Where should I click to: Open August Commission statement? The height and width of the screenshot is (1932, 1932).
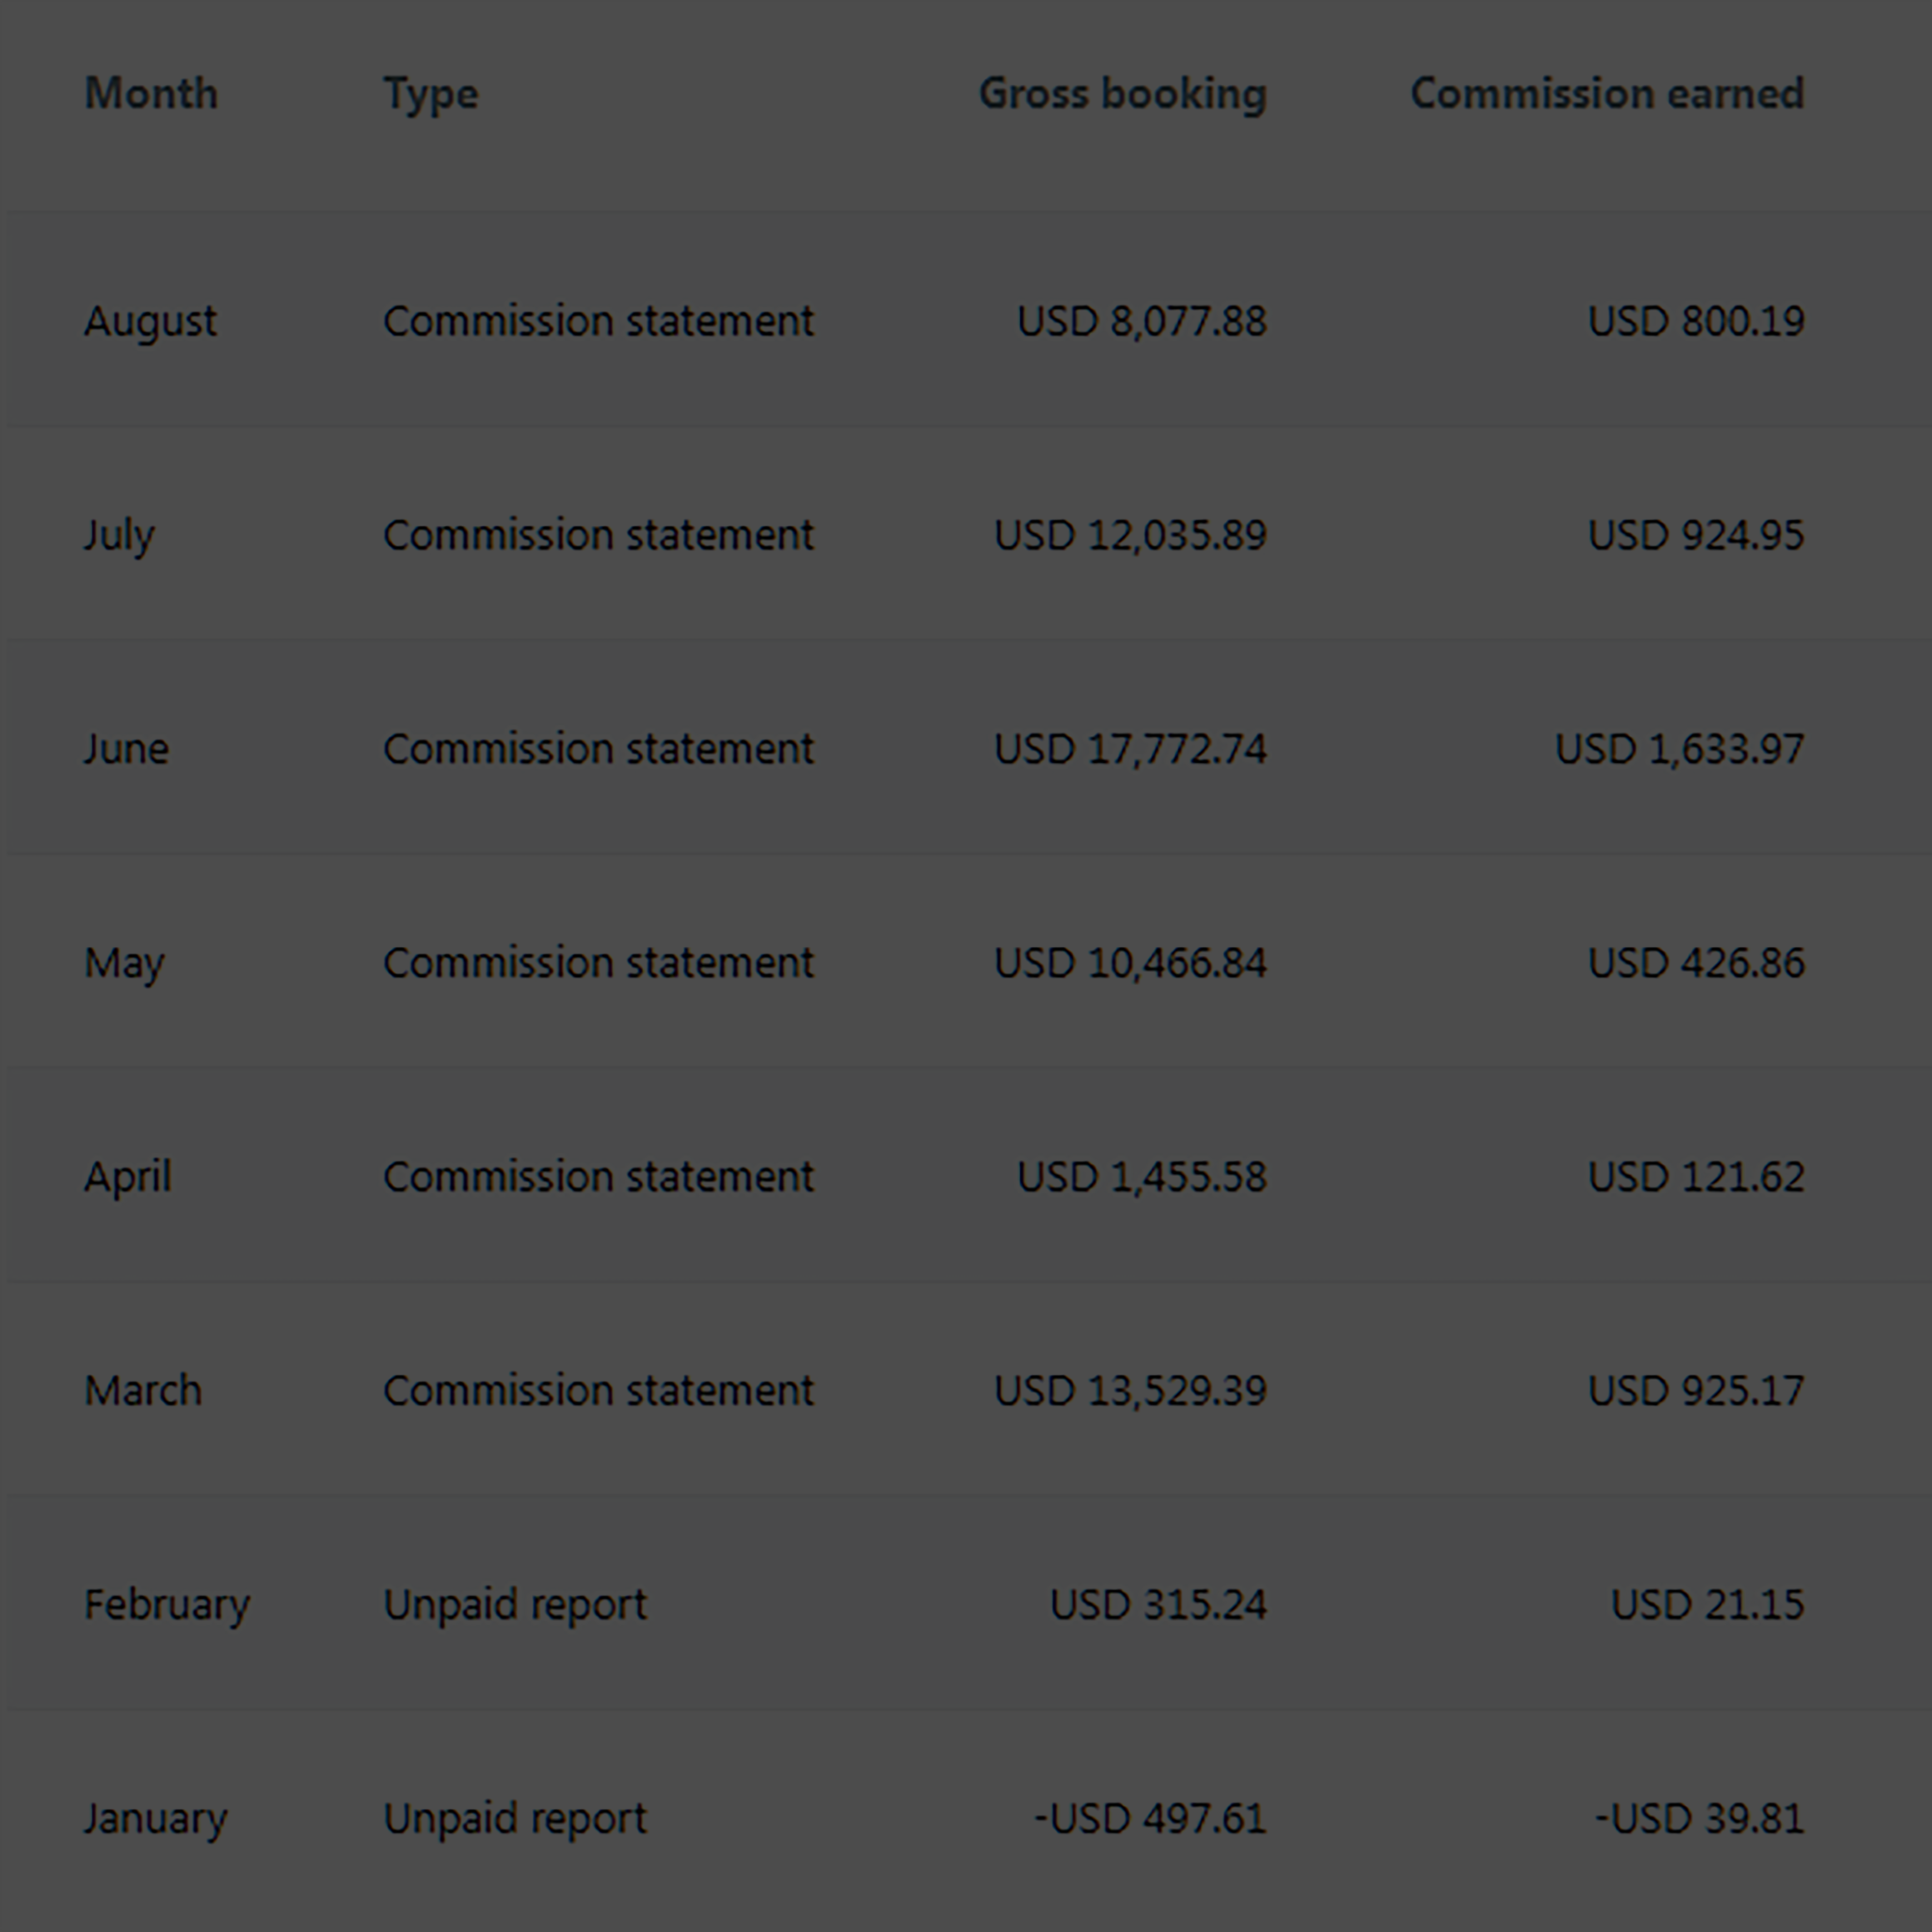point(598,321)
